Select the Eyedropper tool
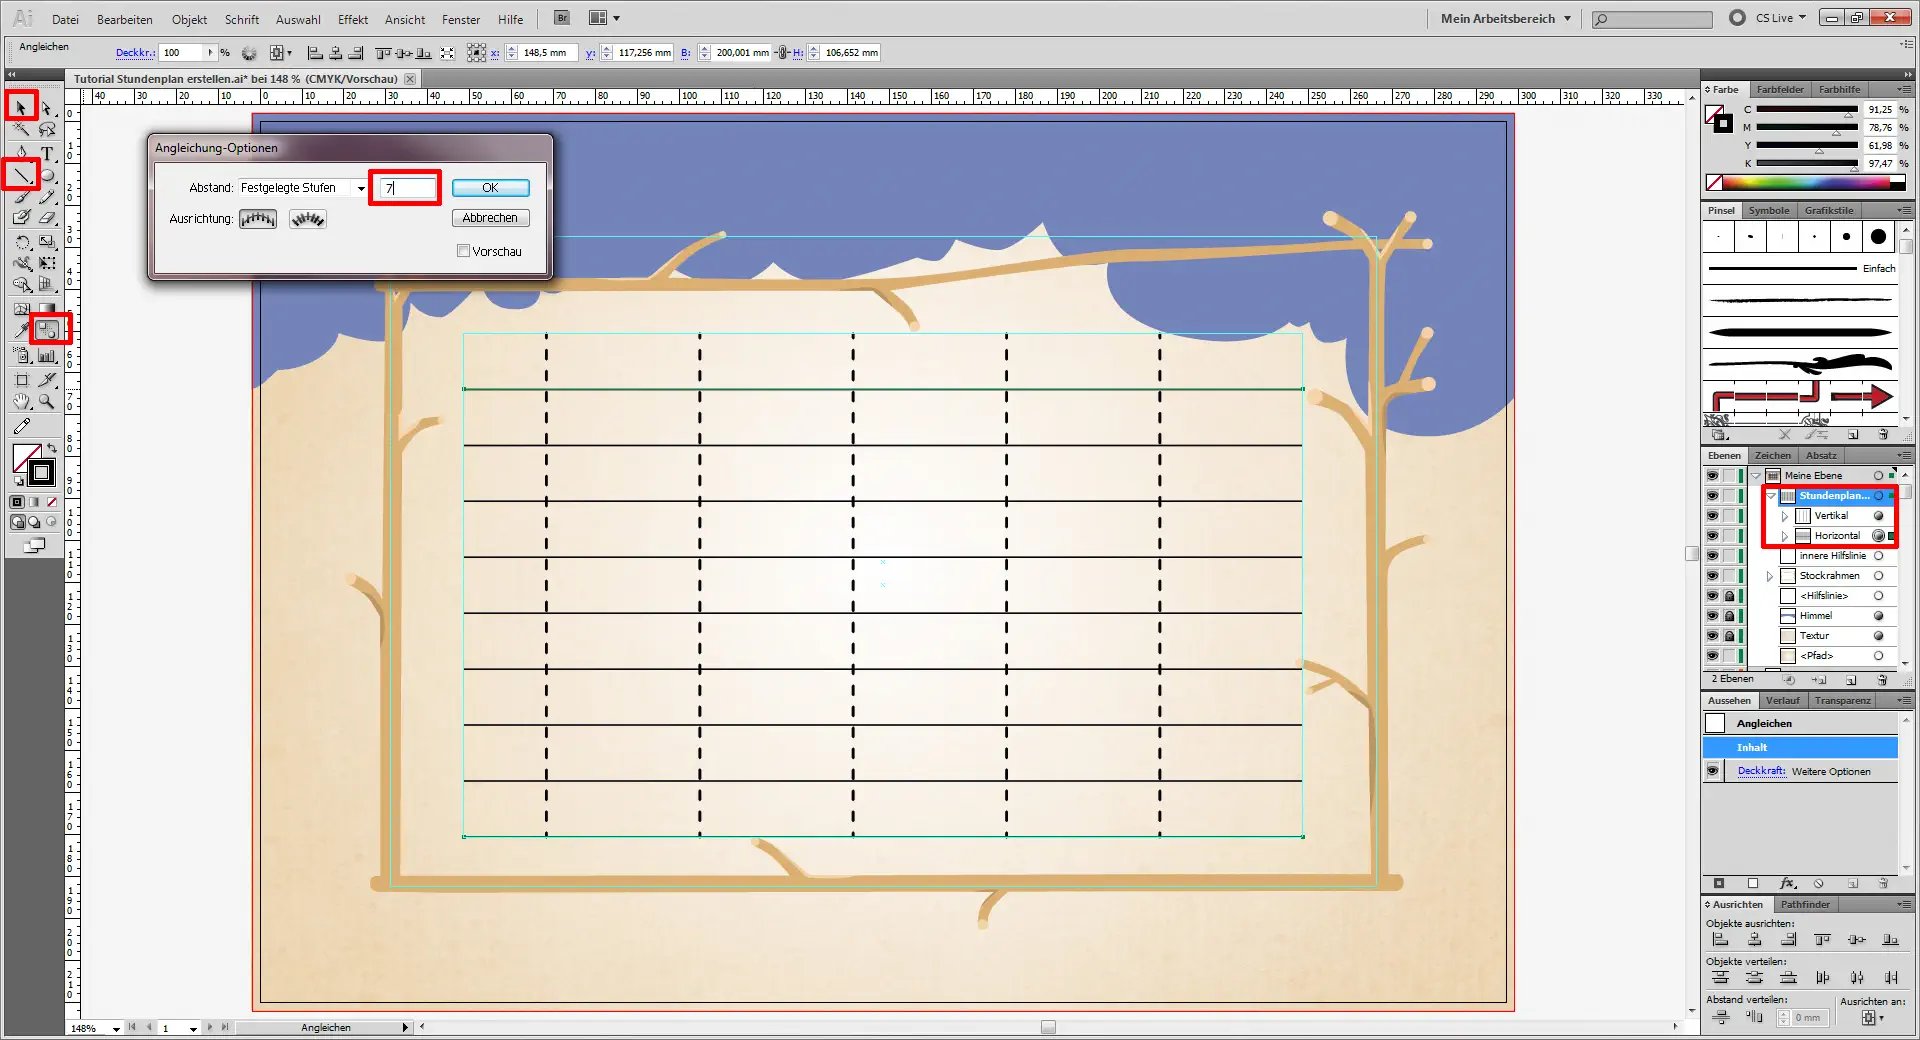The width and height of the screenshot is (1920, 1040). click(x=21, y=329)
